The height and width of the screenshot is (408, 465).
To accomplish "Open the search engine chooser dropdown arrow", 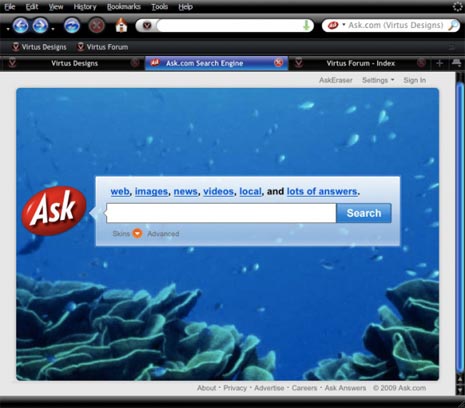I will coord(343,24).
